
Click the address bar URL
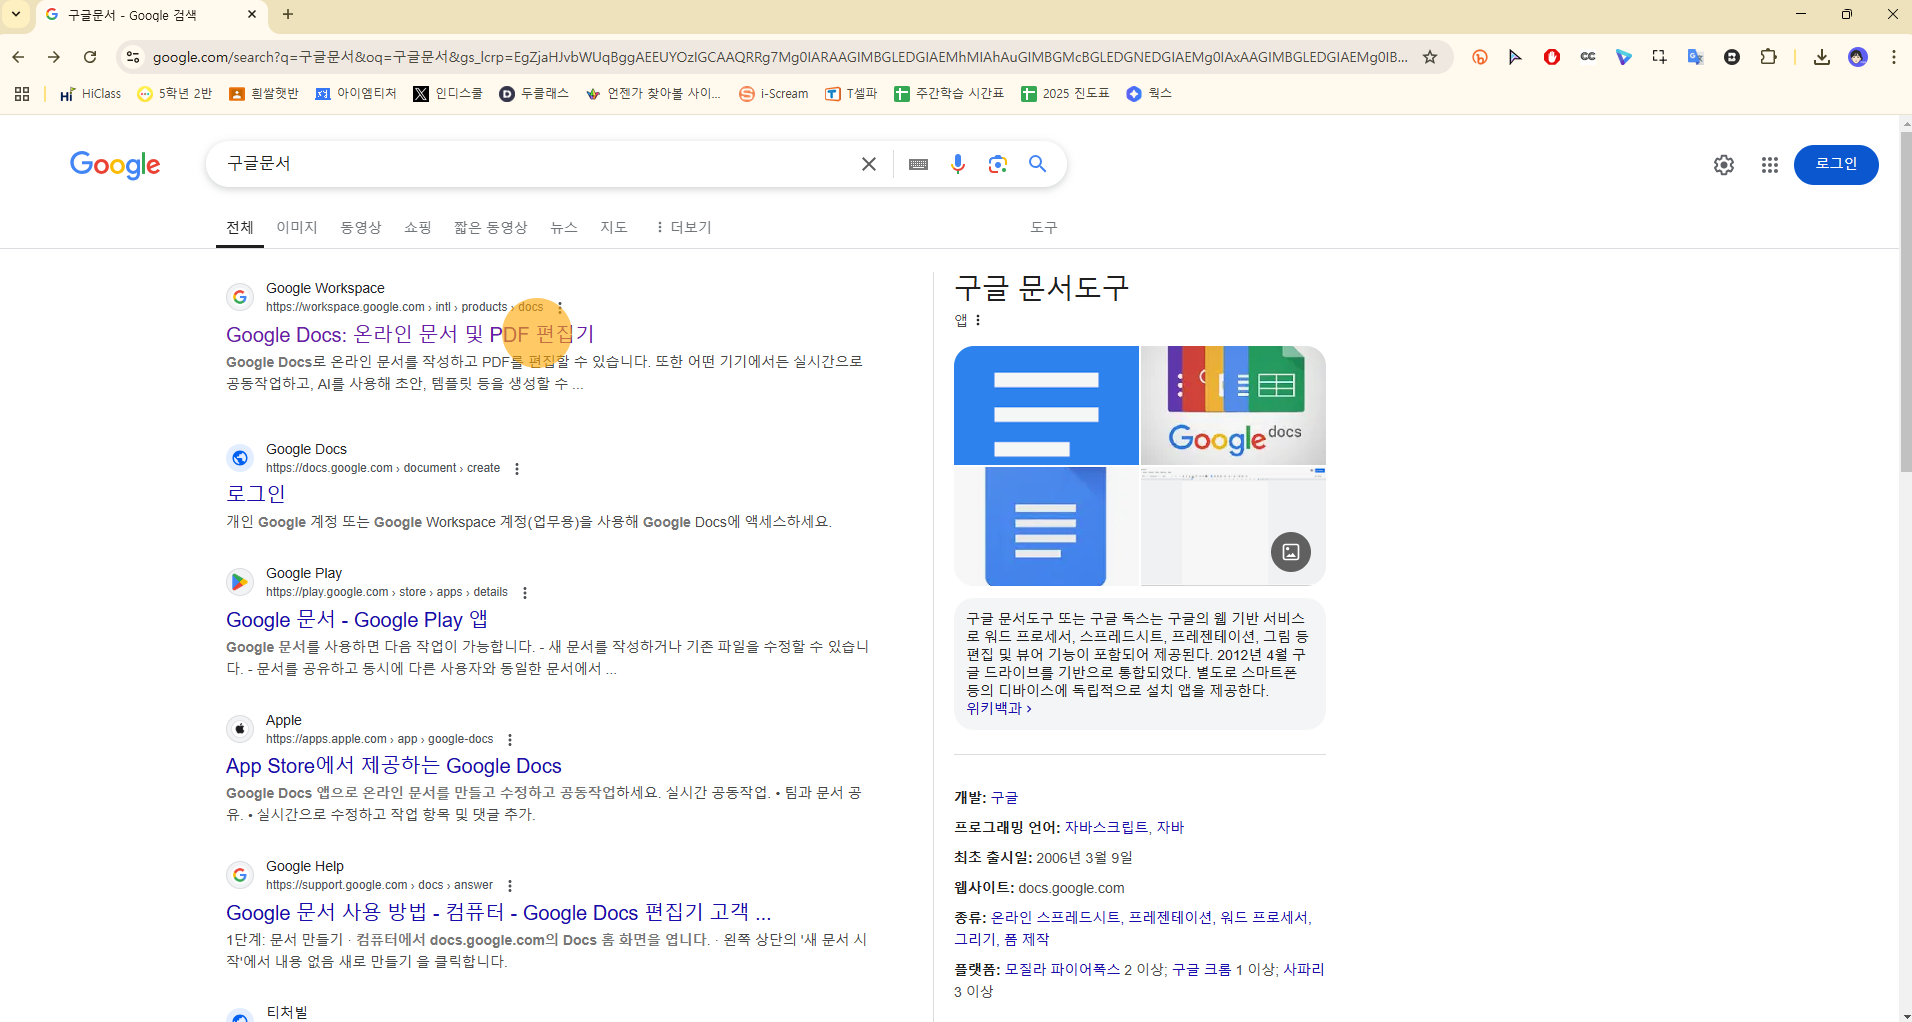coord(780,57)
